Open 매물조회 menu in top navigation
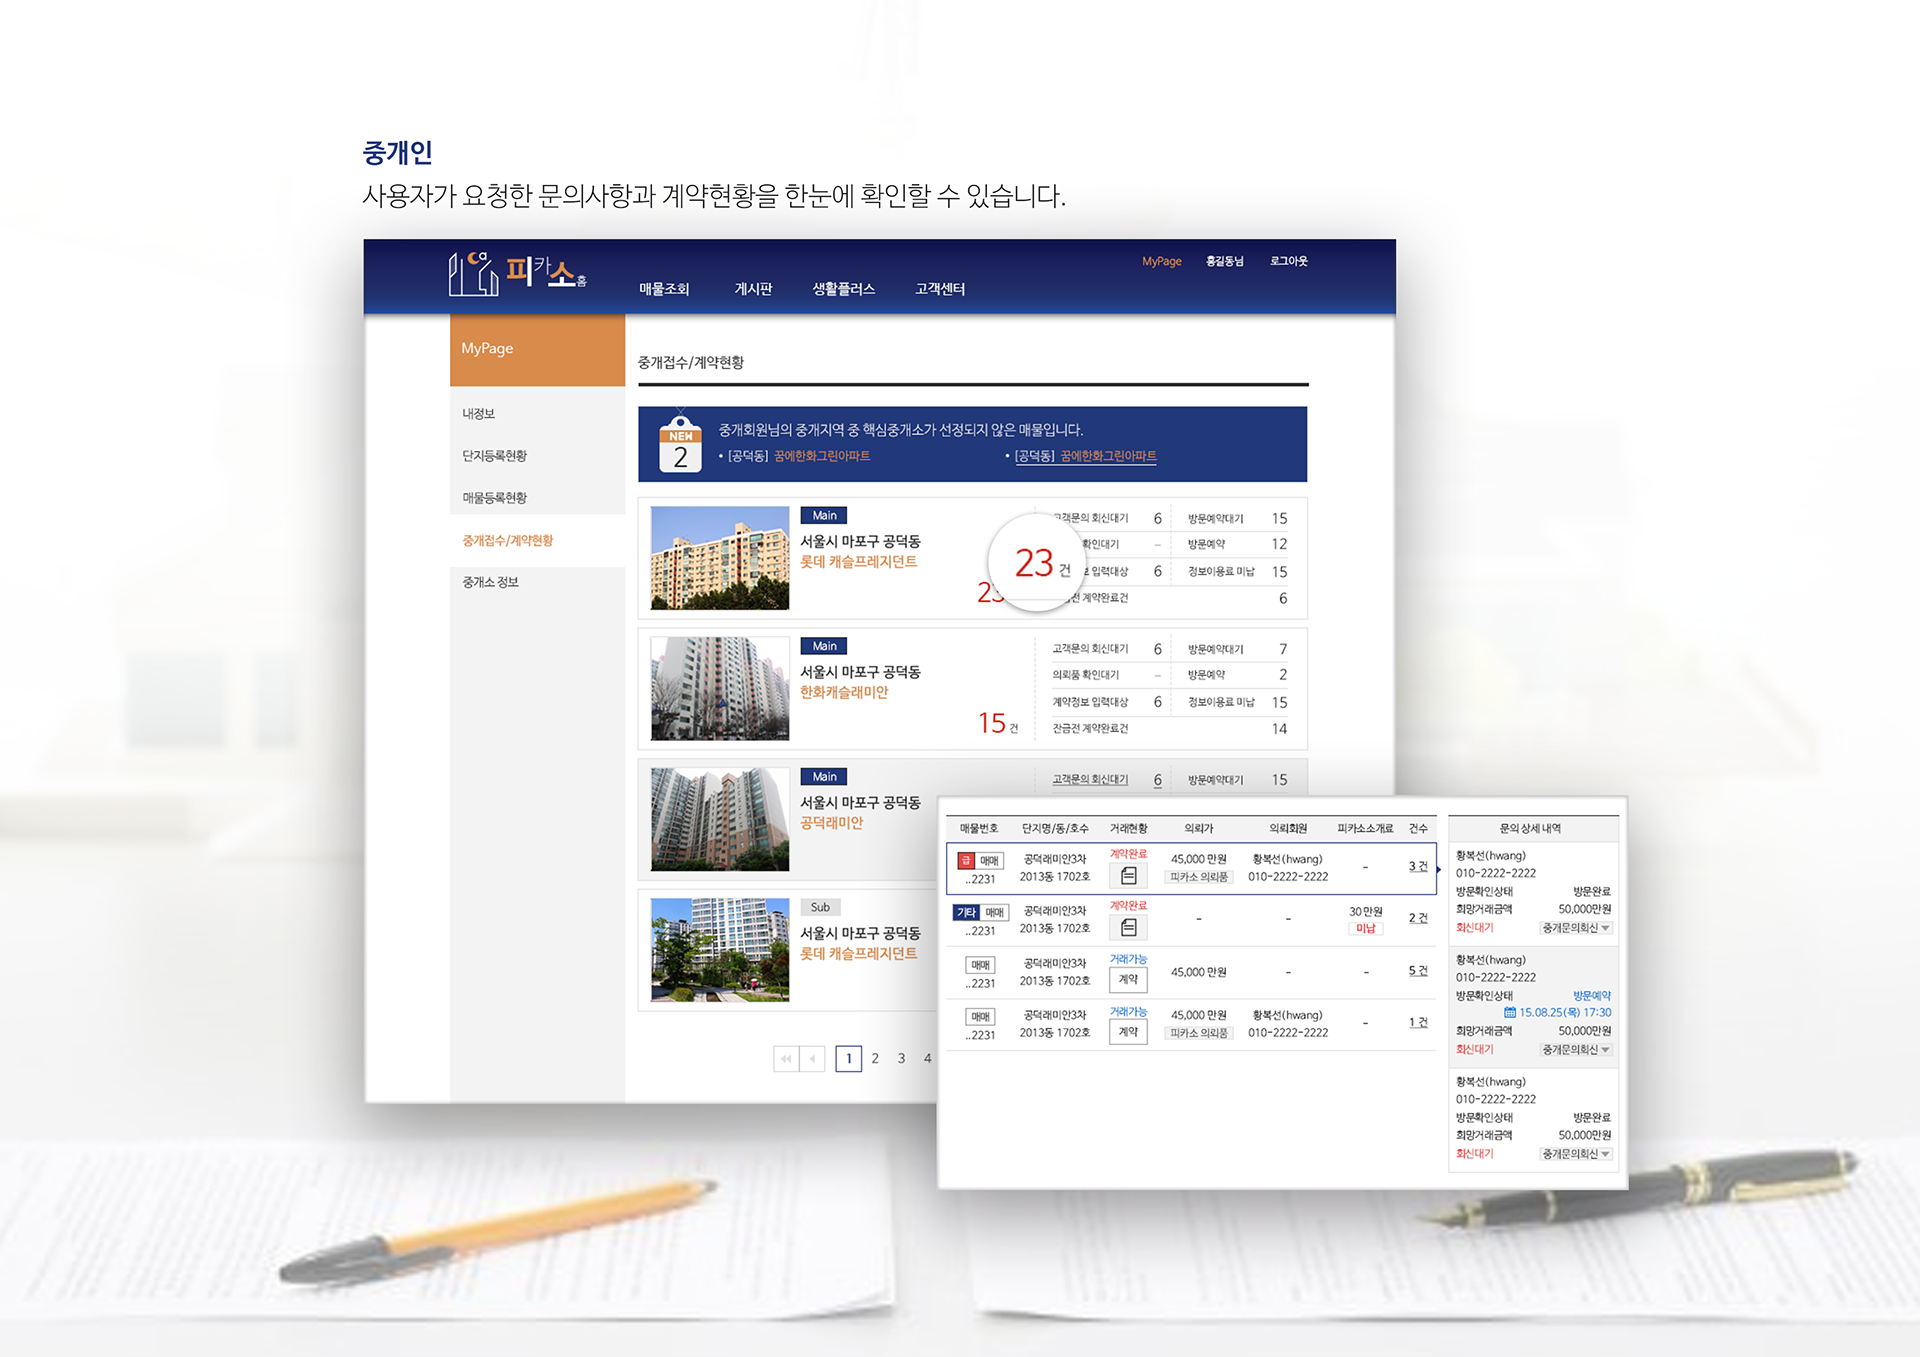 click(664, 289)
